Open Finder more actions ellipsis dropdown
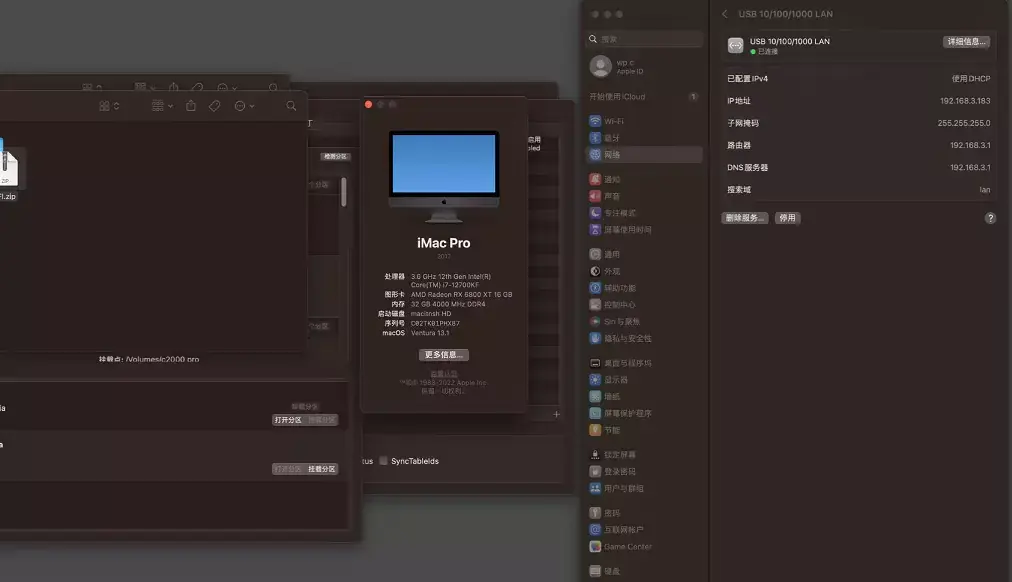This screenshot has height=582, width=1012. [244, 106]
